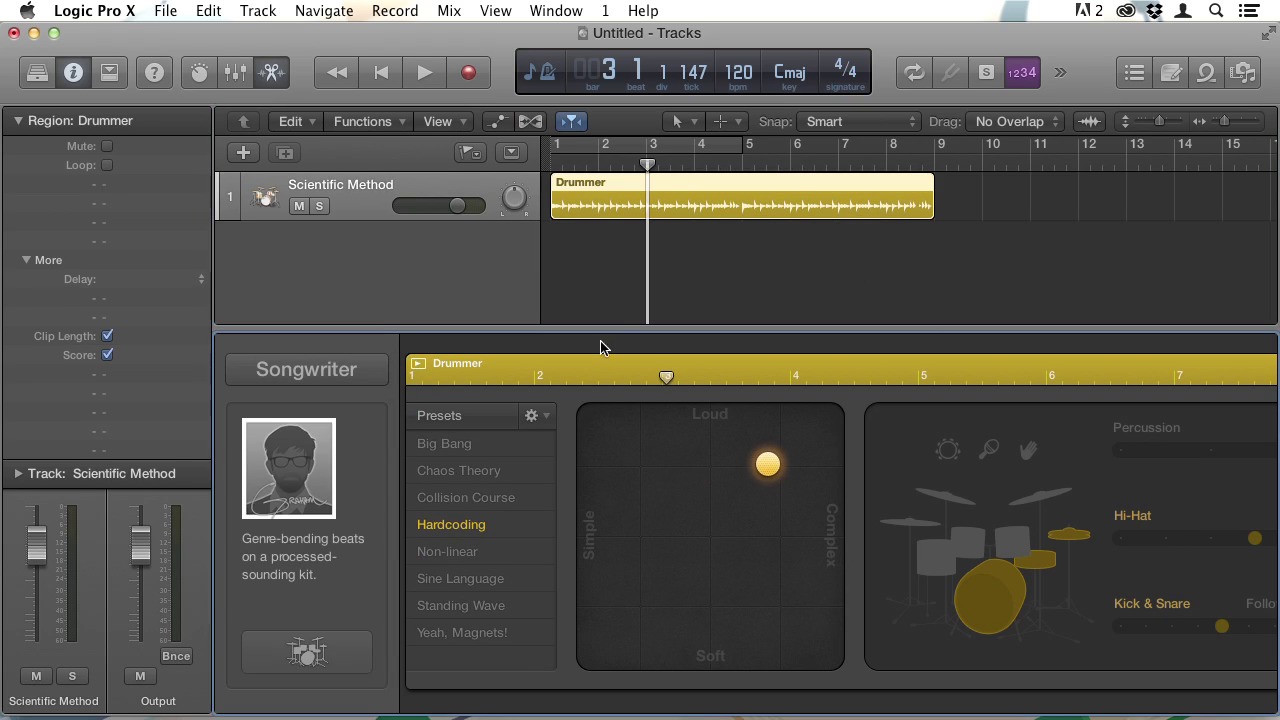Click the Bnce bounce button
This screenshot has height=720, width=1280.
[x=176, y=656]
